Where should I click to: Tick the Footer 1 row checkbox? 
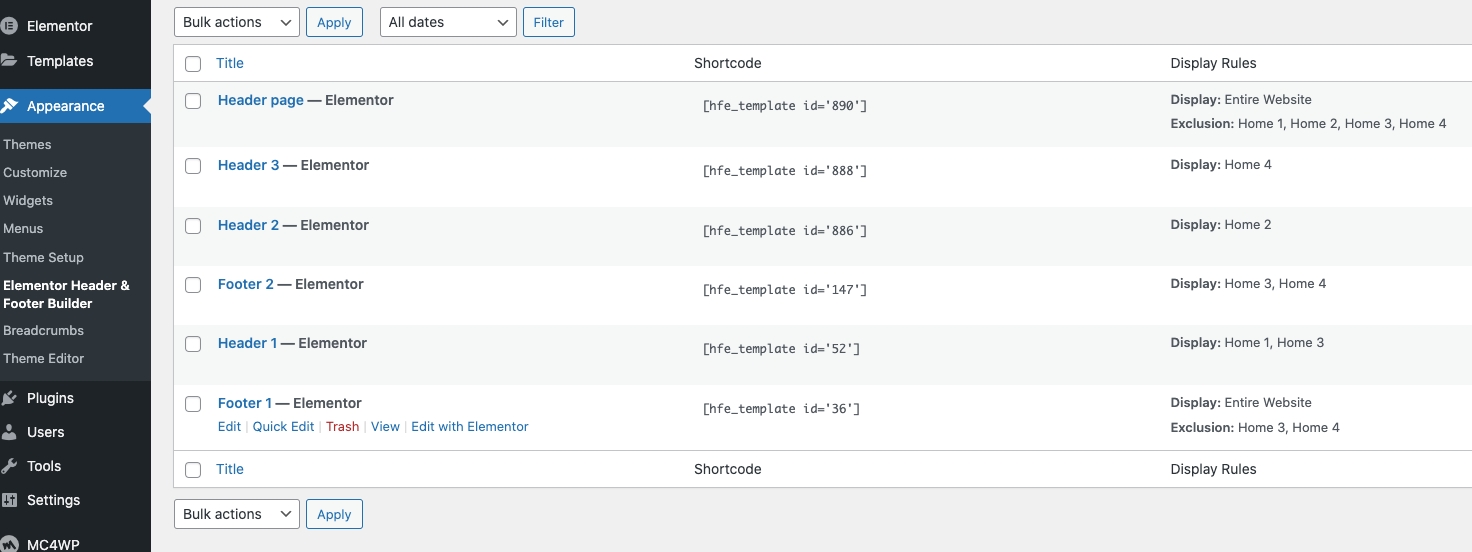(x=193, y=404)
